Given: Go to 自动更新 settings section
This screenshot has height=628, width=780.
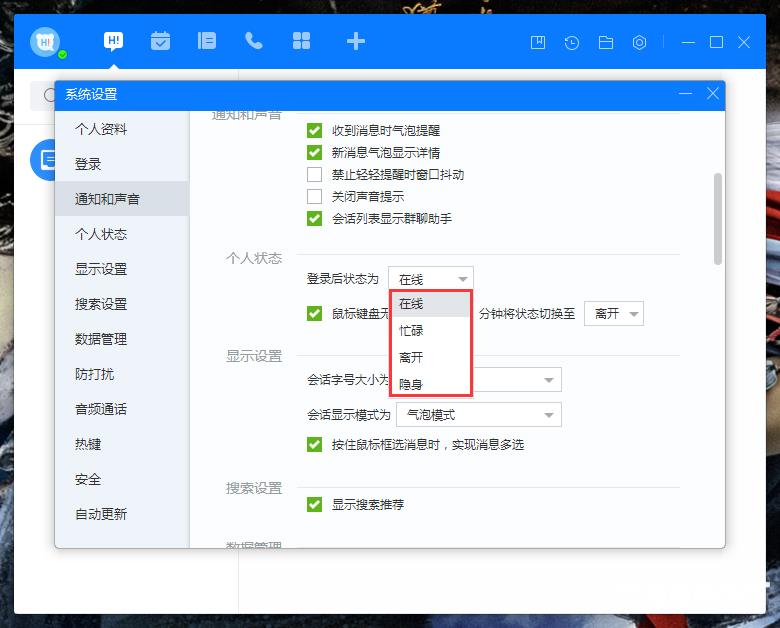Looking at the screenshot, I should (122, 514).
